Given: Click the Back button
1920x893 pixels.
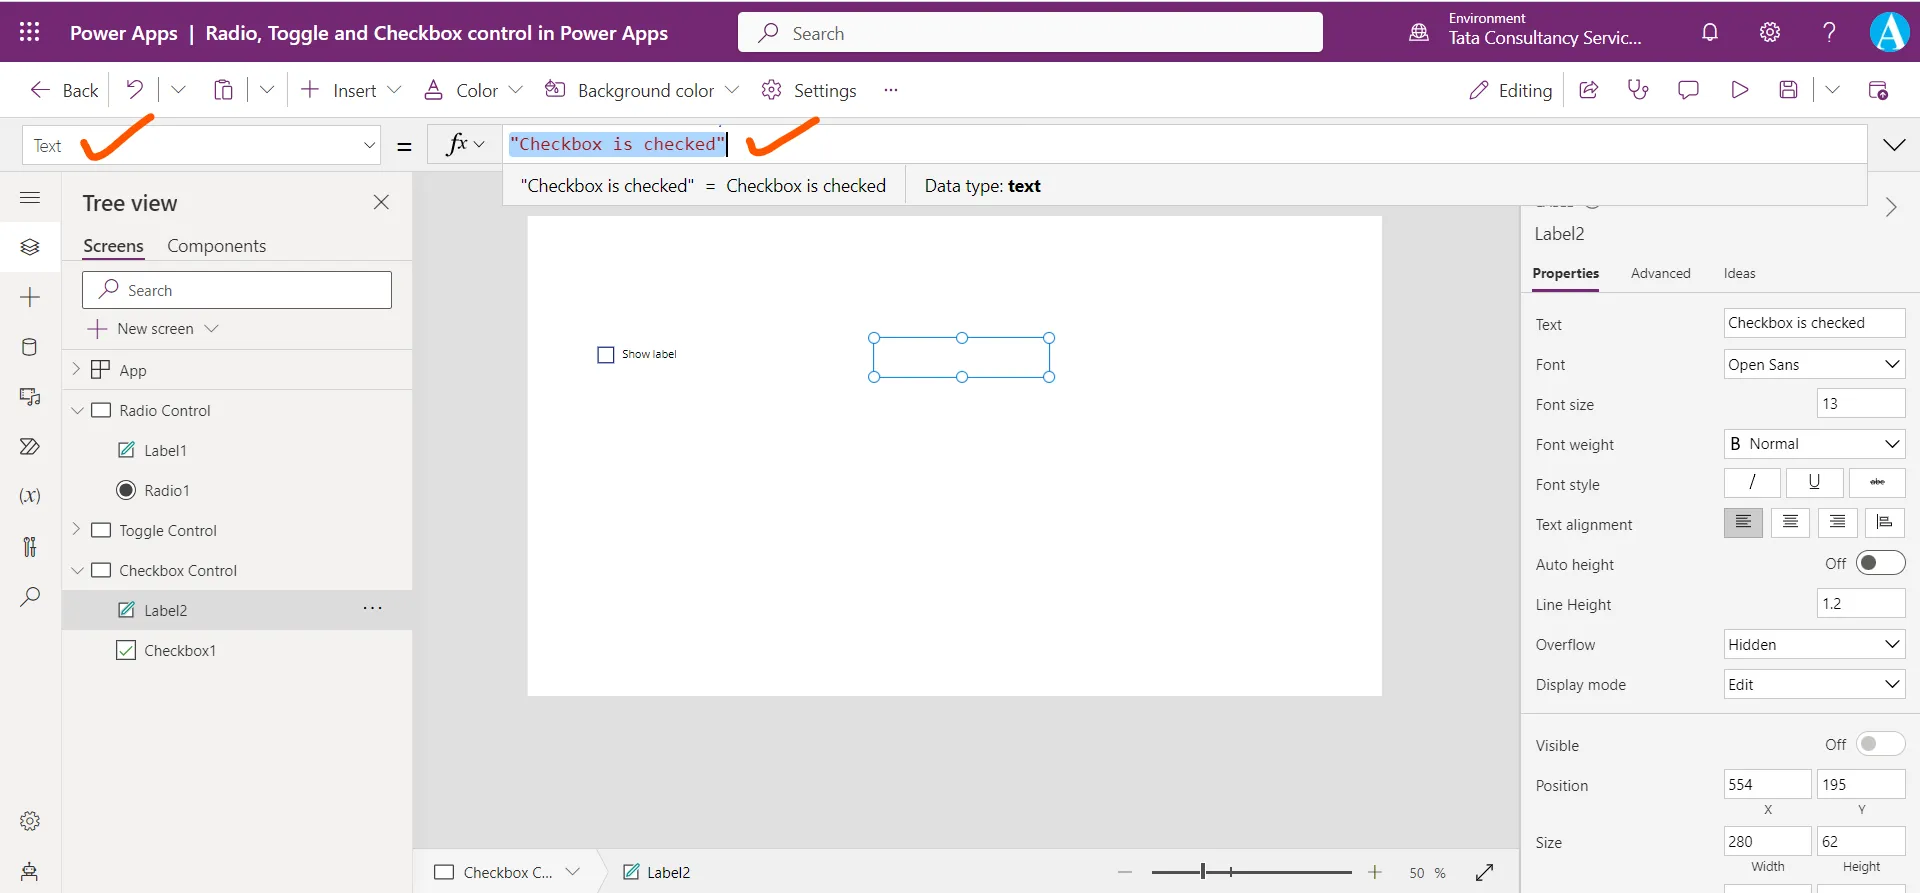Looking at the screenshot, I should (x=64, y=90).
